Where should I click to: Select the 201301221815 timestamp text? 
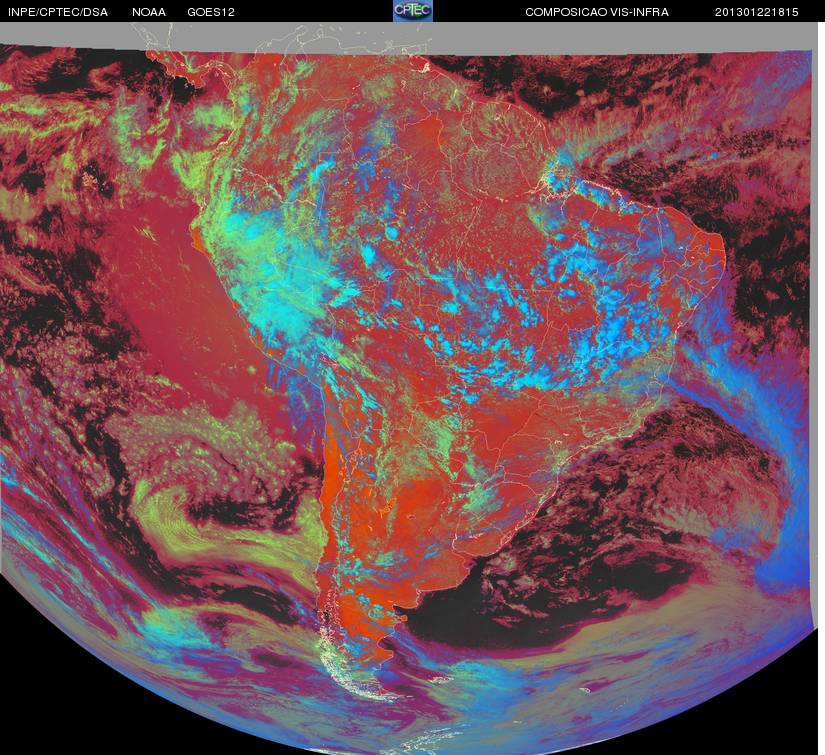[x=757, y=12]
